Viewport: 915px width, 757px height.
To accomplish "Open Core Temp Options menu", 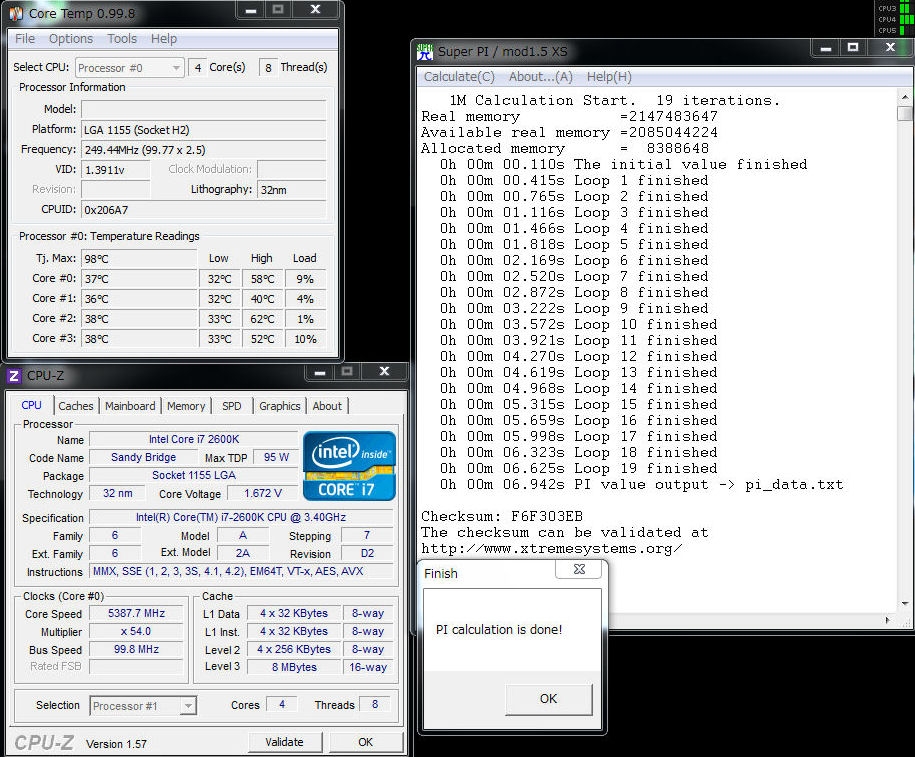I will 71,39.
